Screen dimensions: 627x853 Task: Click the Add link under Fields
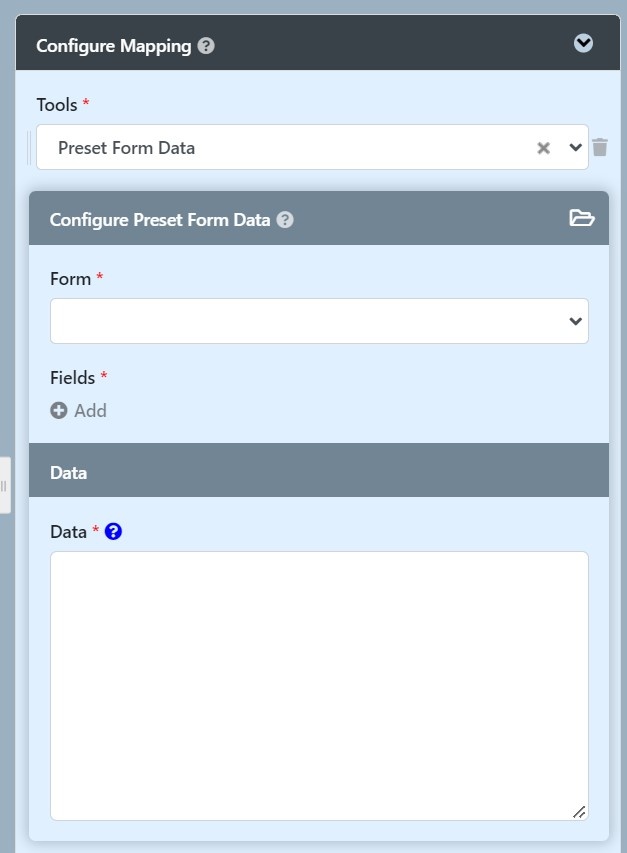click(x=90, y=410)
